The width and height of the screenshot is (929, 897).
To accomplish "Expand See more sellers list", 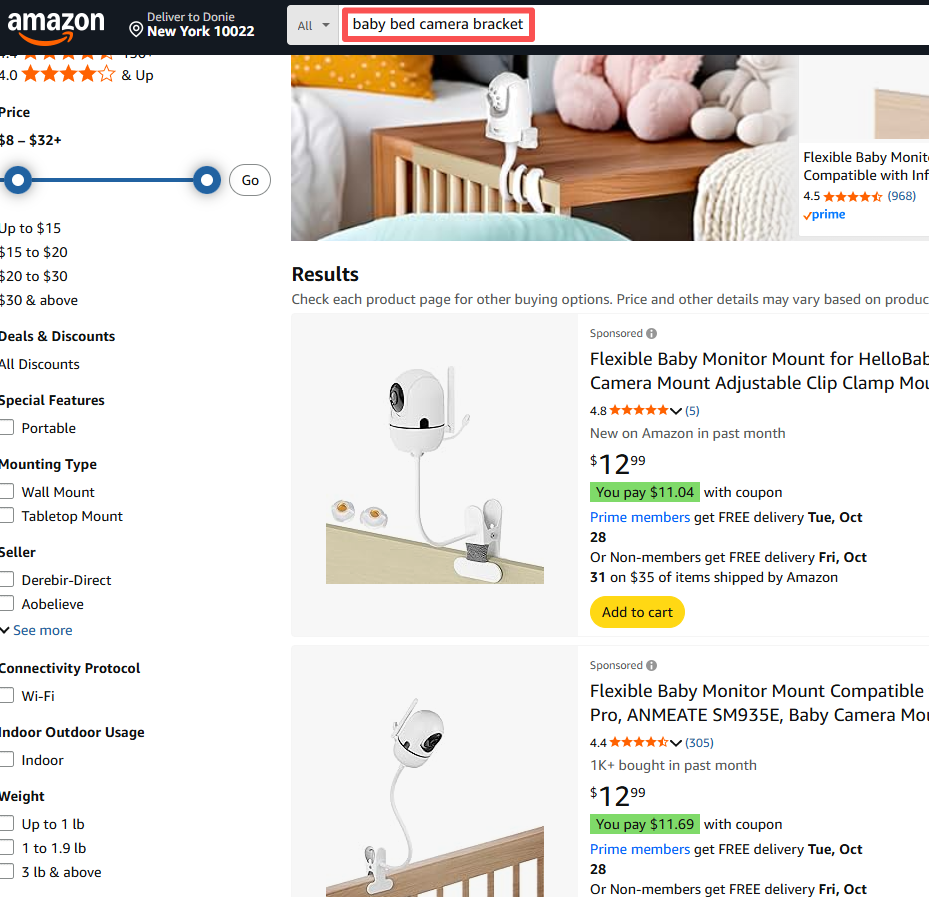I will coord(37,631).
